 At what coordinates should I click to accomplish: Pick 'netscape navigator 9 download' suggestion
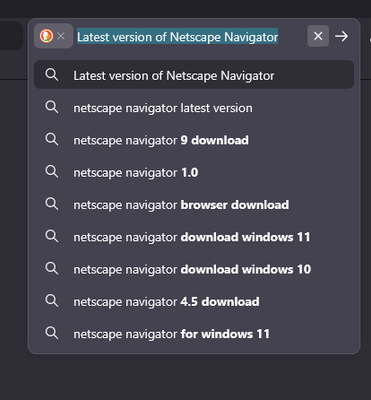(x=194, y=140)
